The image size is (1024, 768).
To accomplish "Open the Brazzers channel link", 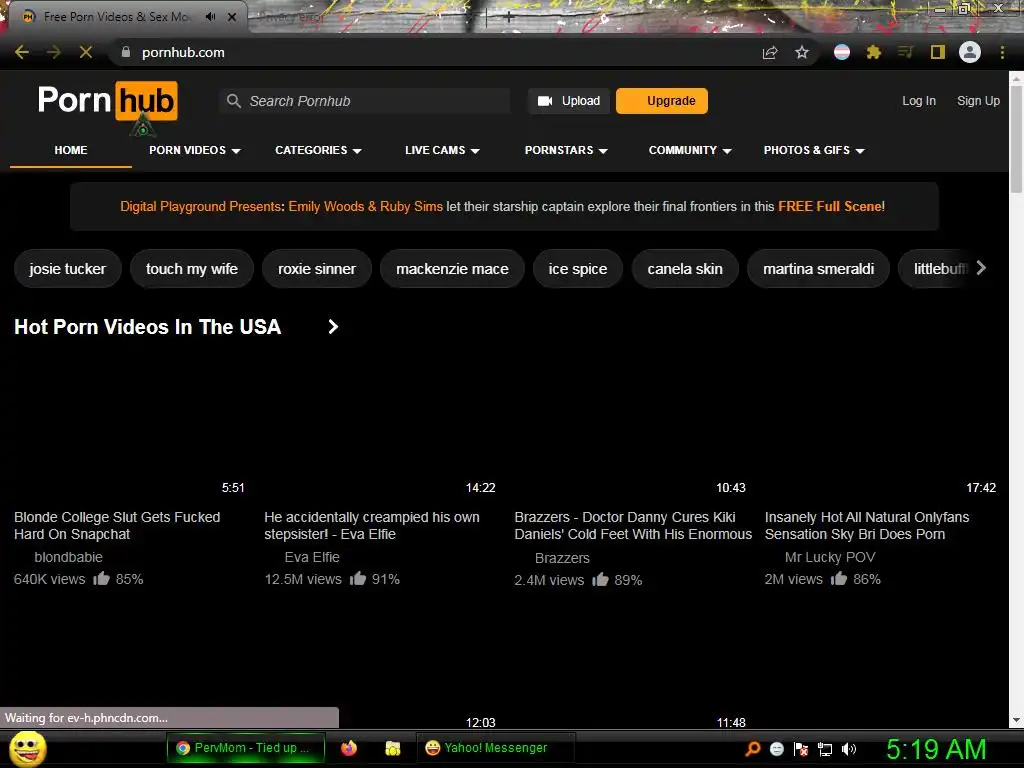I will point(562,558).
